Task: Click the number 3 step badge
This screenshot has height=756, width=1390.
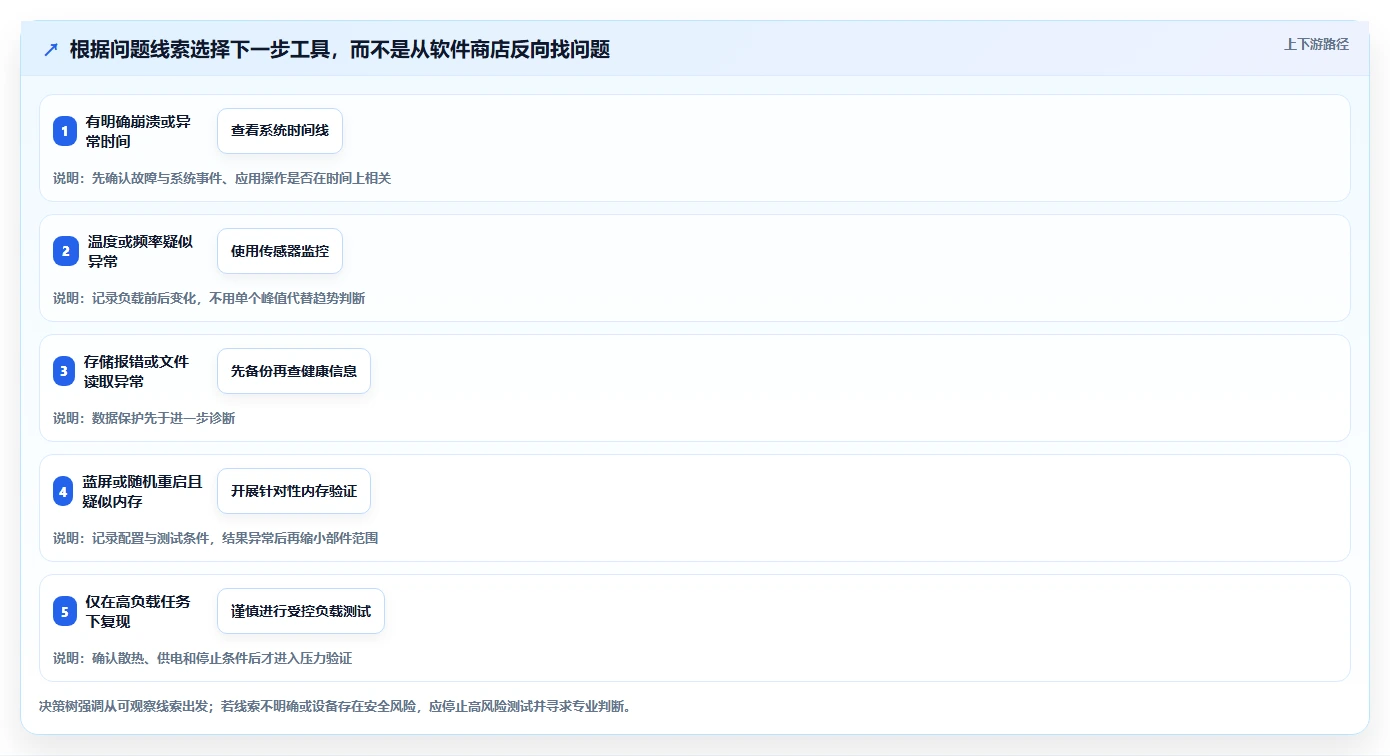Action: [65, 371]
